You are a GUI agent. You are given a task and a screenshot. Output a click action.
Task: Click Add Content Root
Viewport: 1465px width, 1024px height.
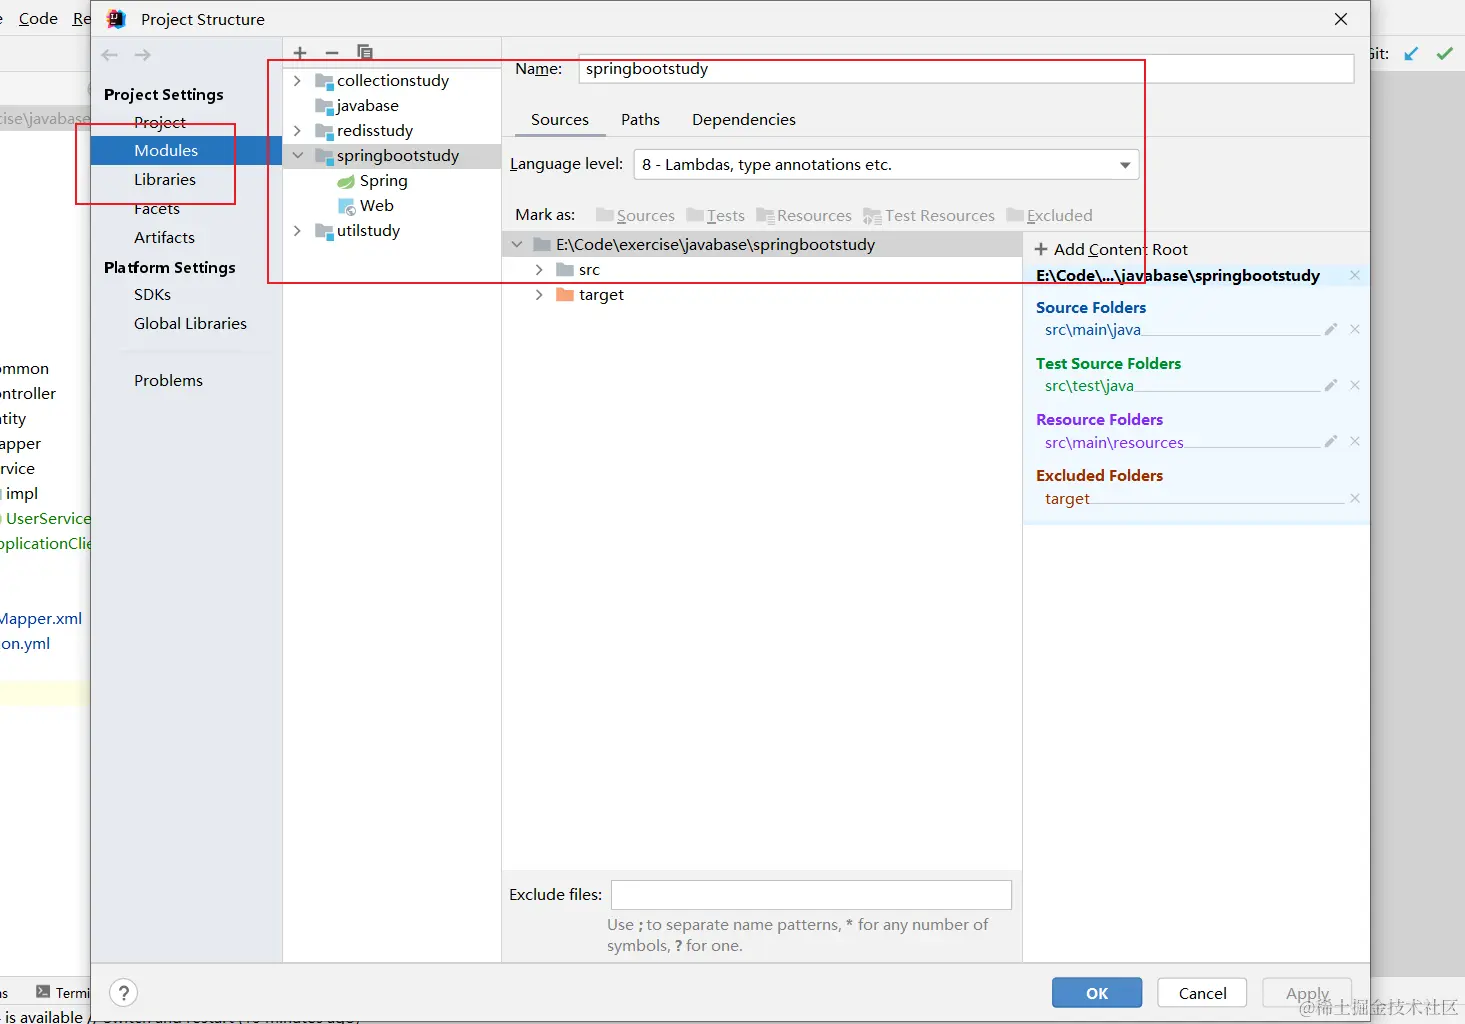(1111, 250)
